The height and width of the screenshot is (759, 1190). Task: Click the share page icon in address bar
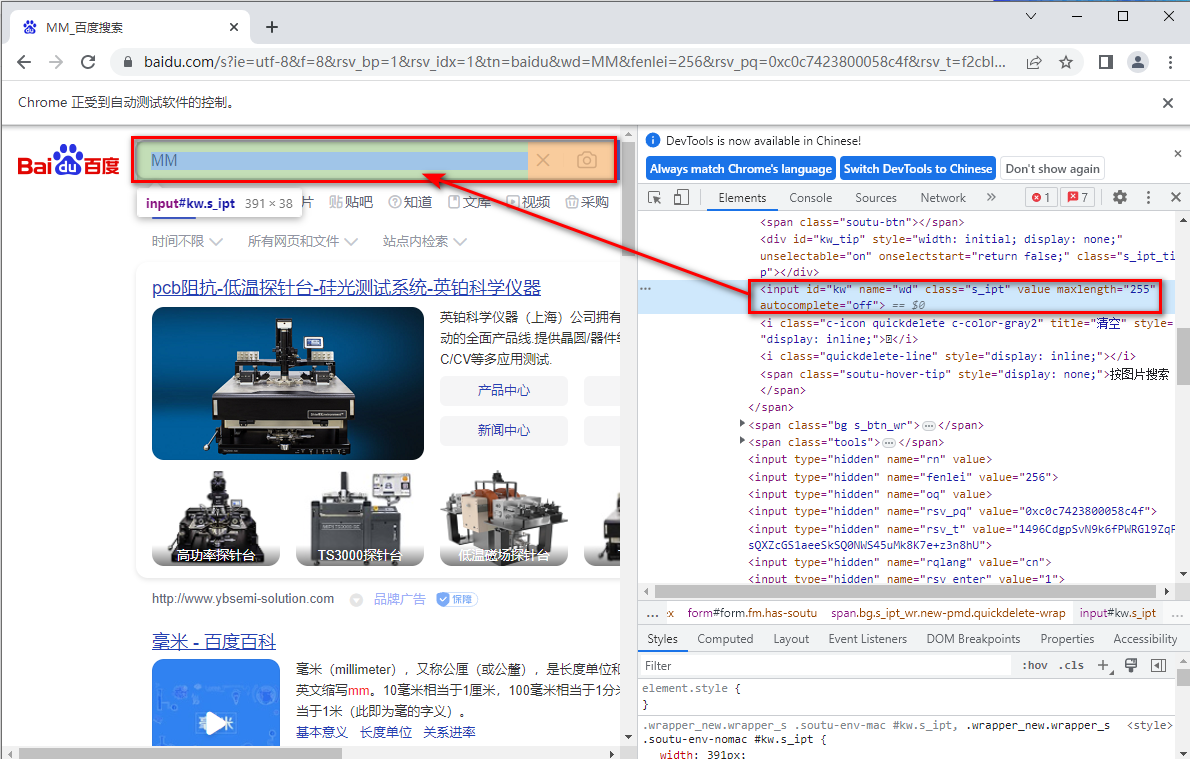pyautogui.click(x=1034, y=62)
